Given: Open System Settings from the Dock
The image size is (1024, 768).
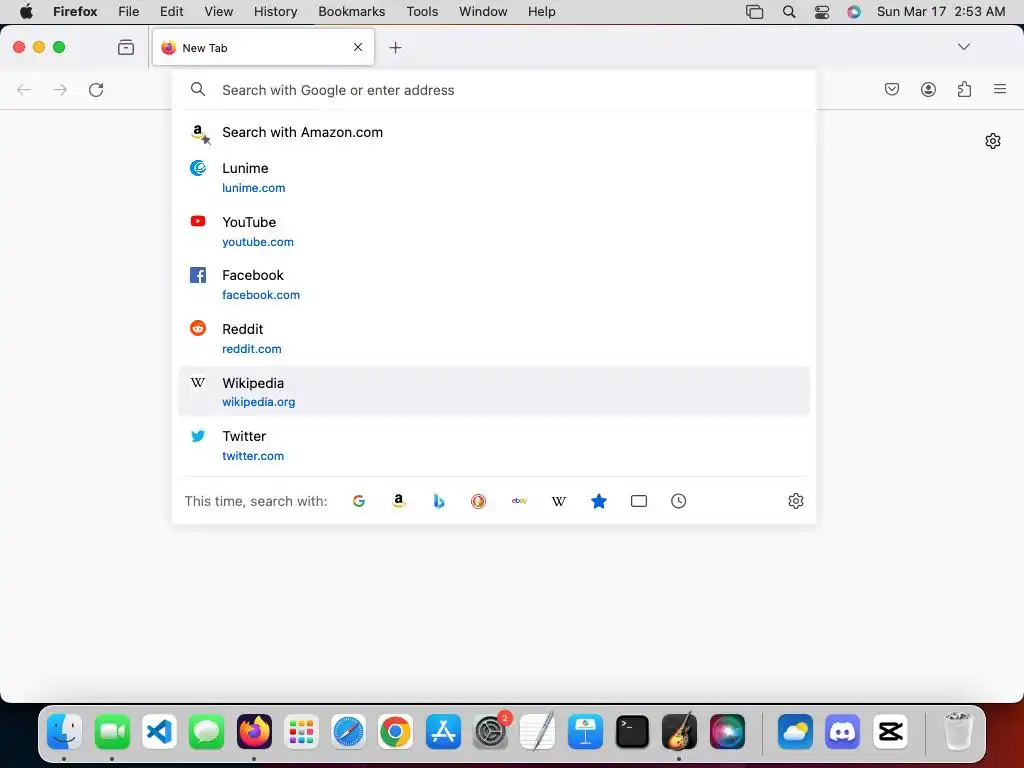Looking at the screenshot, I should [490, 731].
